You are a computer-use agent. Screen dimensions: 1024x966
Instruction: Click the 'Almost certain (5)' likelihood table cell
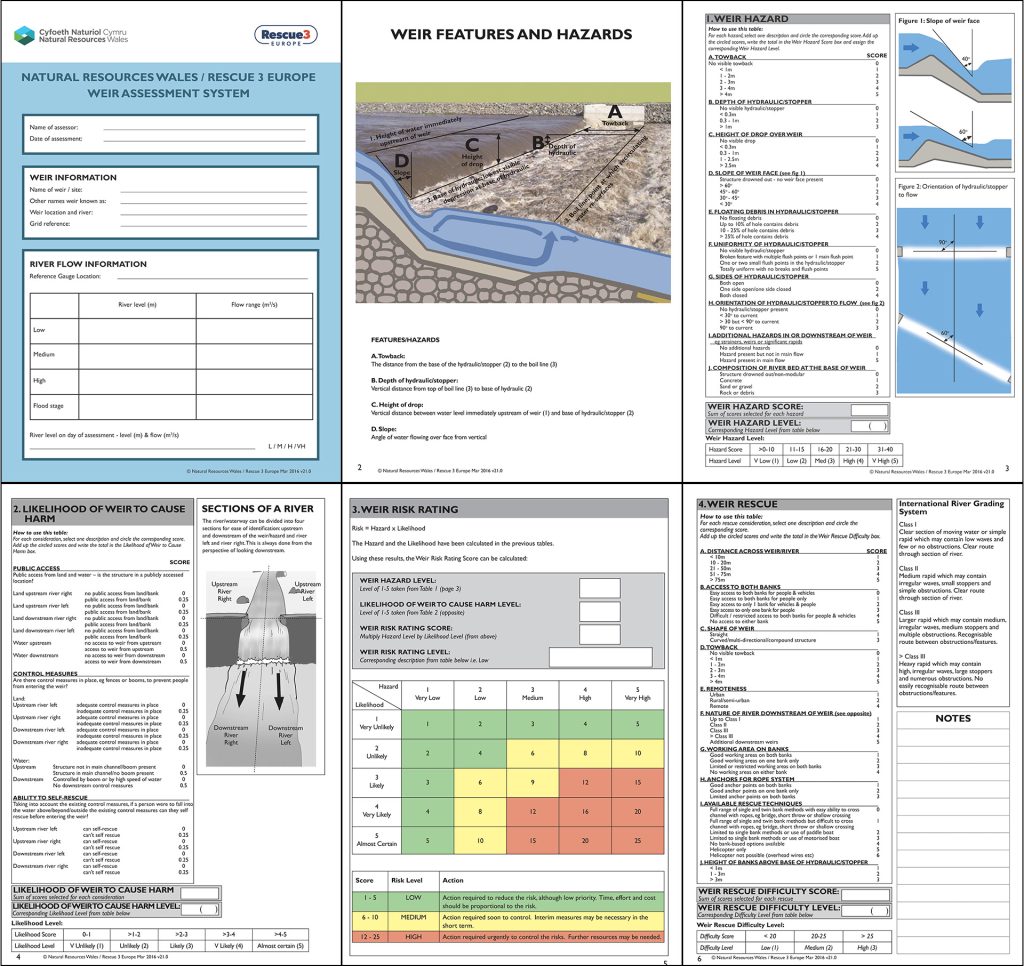(x=280, y=945)
